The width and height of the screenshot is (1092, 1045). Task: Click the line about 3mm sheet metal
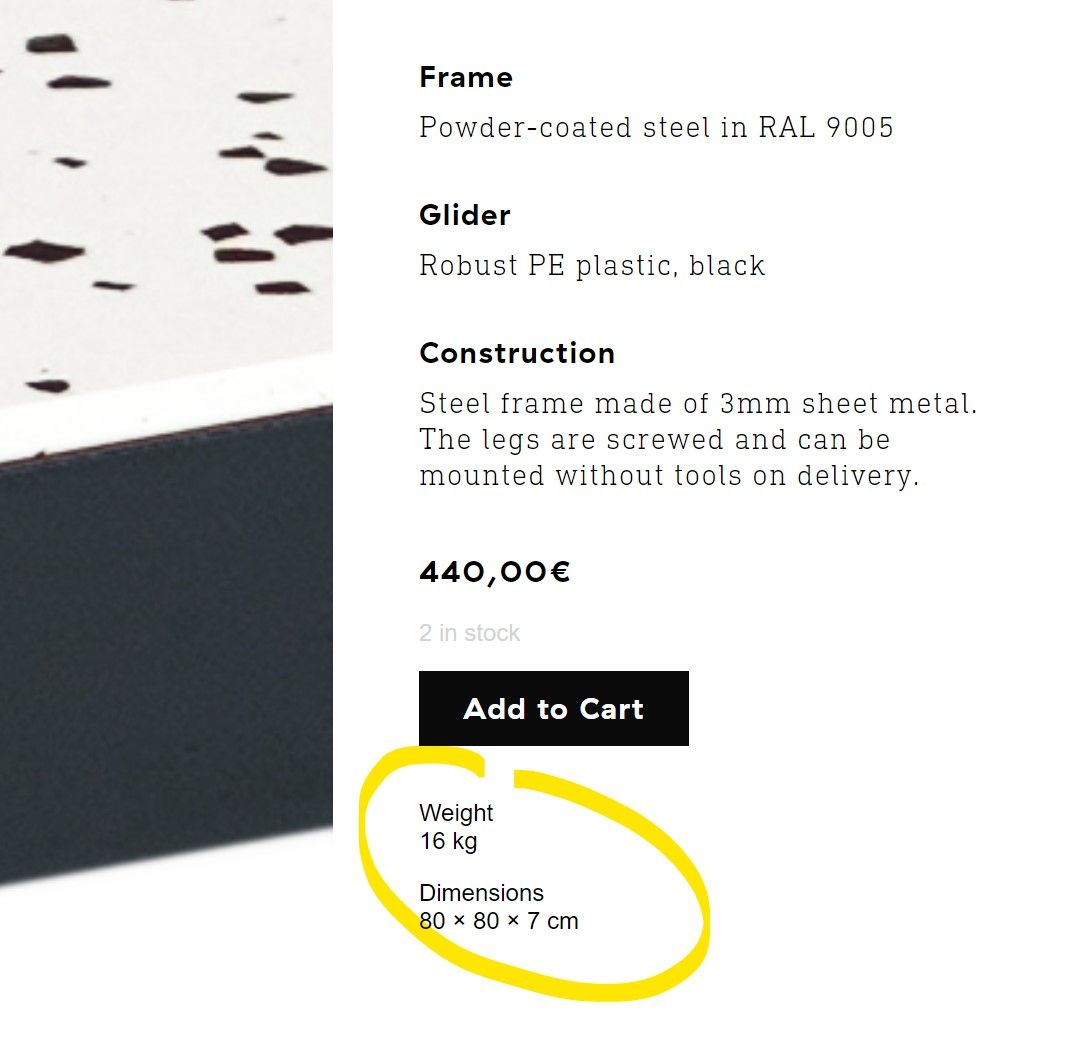(698, 404)
